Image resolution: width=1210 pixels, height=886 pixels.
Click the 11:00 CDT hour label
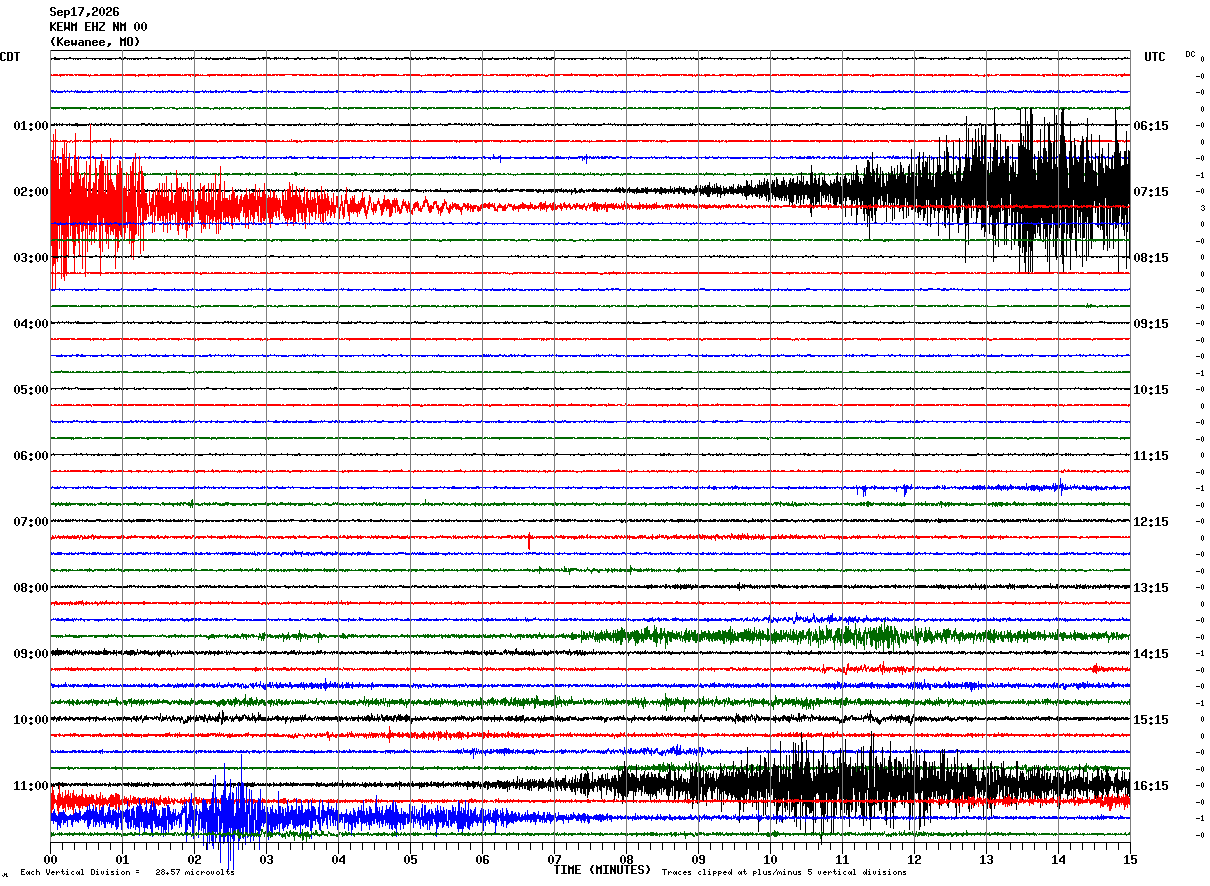coord(30,785)
